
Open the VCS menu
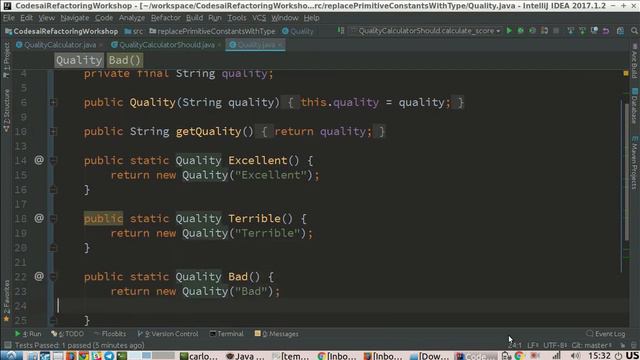coord(259,18)
